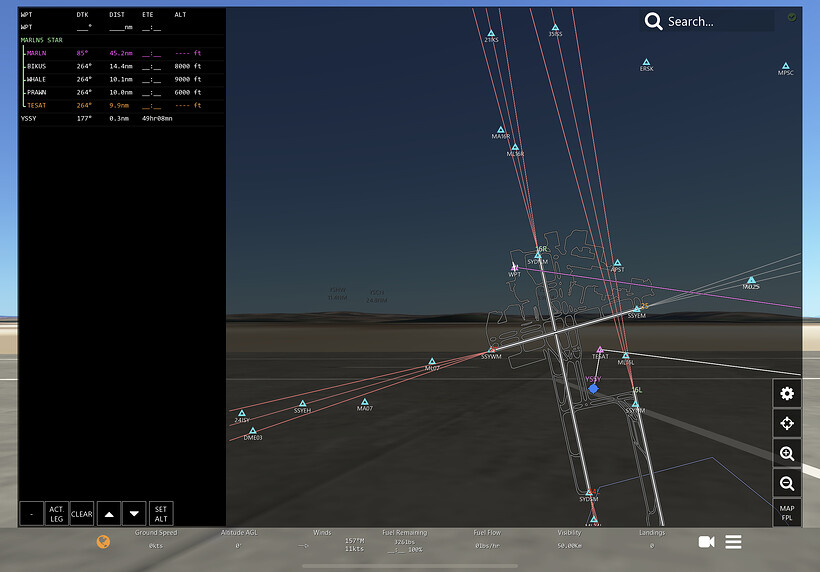
Task: Tap the Visibility status readout
Action: [570, 539]
